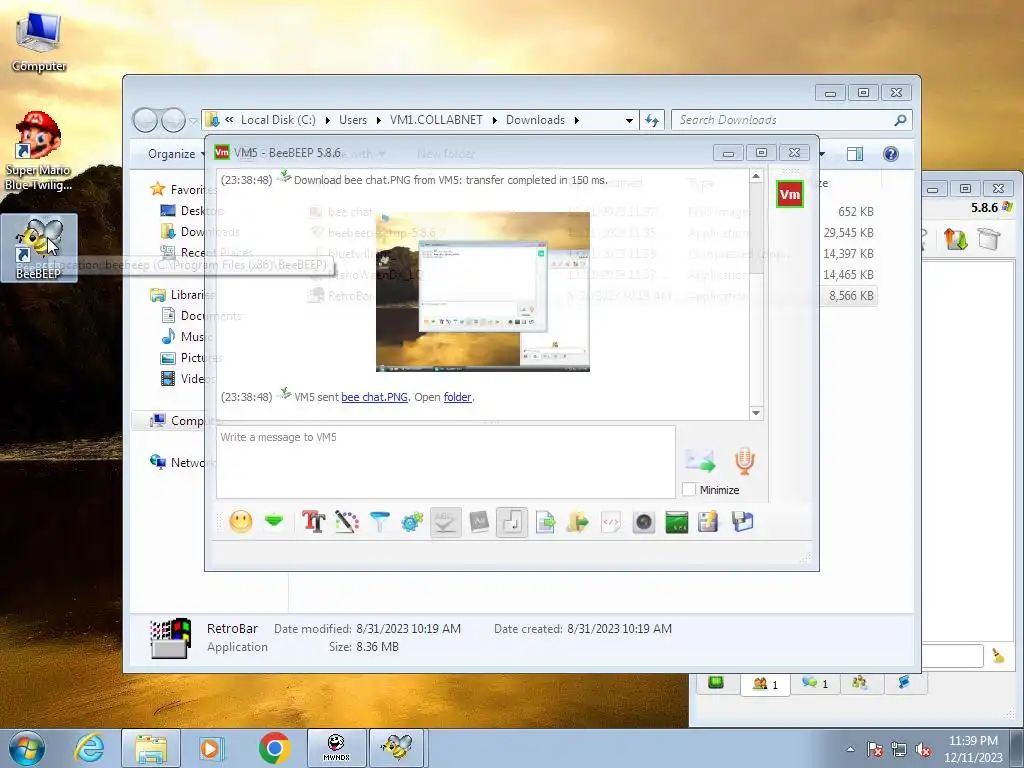The height and width of the screenshot is (768, 1024).
Task: Click the BeeBEEP main window green grid tab
Action: coord(716,683)
